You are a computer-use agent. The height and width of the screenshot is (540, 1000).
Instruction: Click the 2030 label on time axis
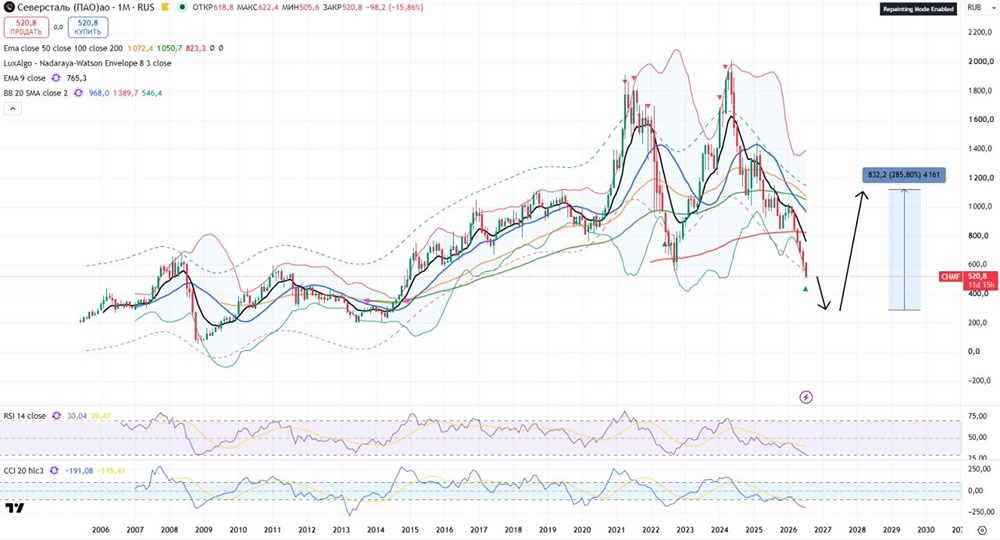[926, 530]
